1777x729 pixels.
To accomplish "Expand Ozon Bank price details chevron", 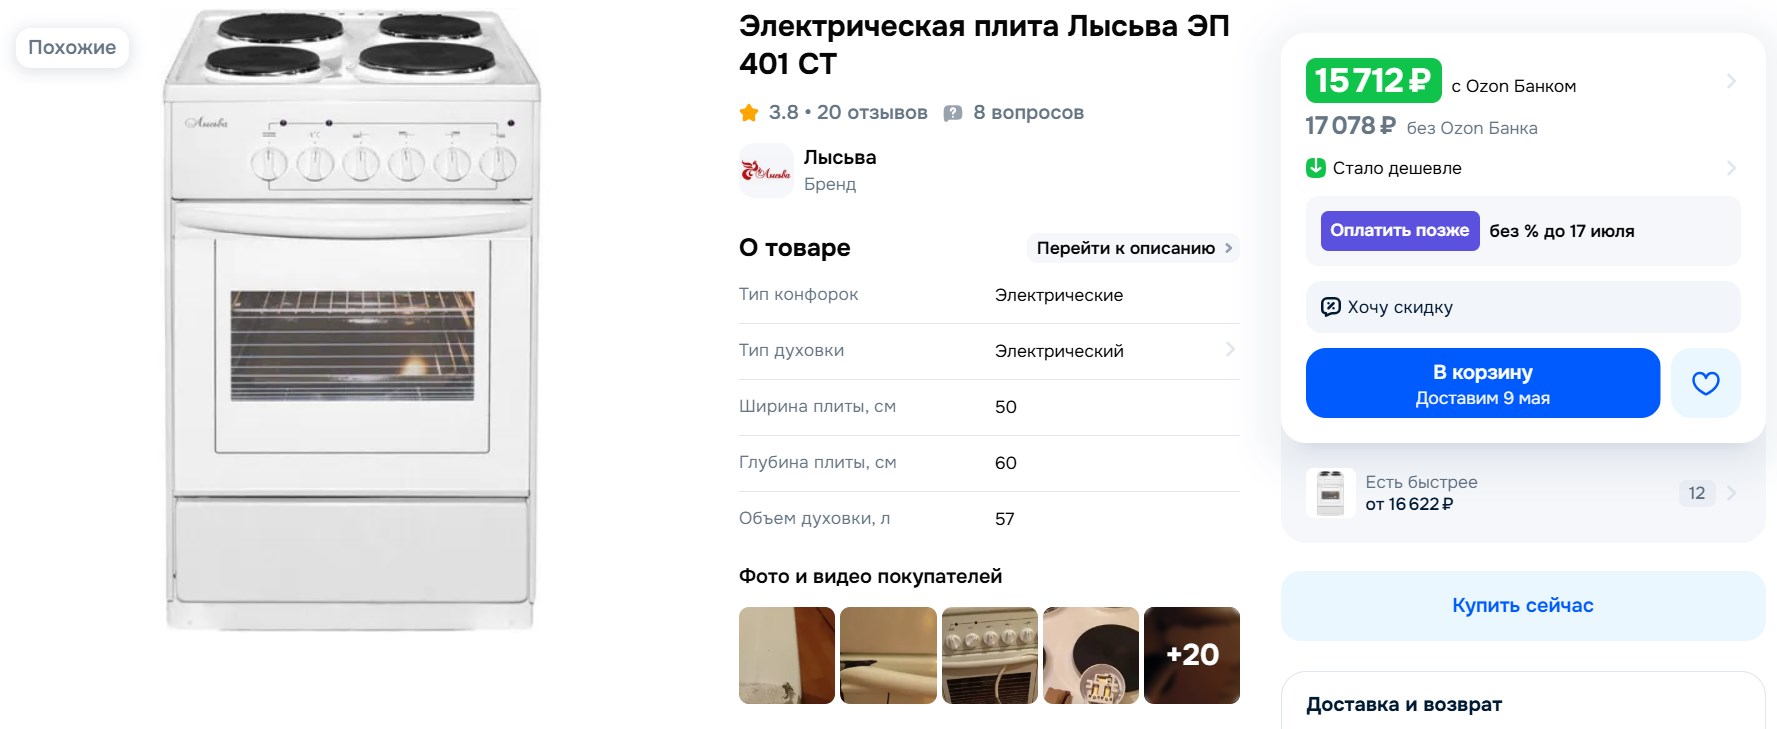I will click(1731, 81).
